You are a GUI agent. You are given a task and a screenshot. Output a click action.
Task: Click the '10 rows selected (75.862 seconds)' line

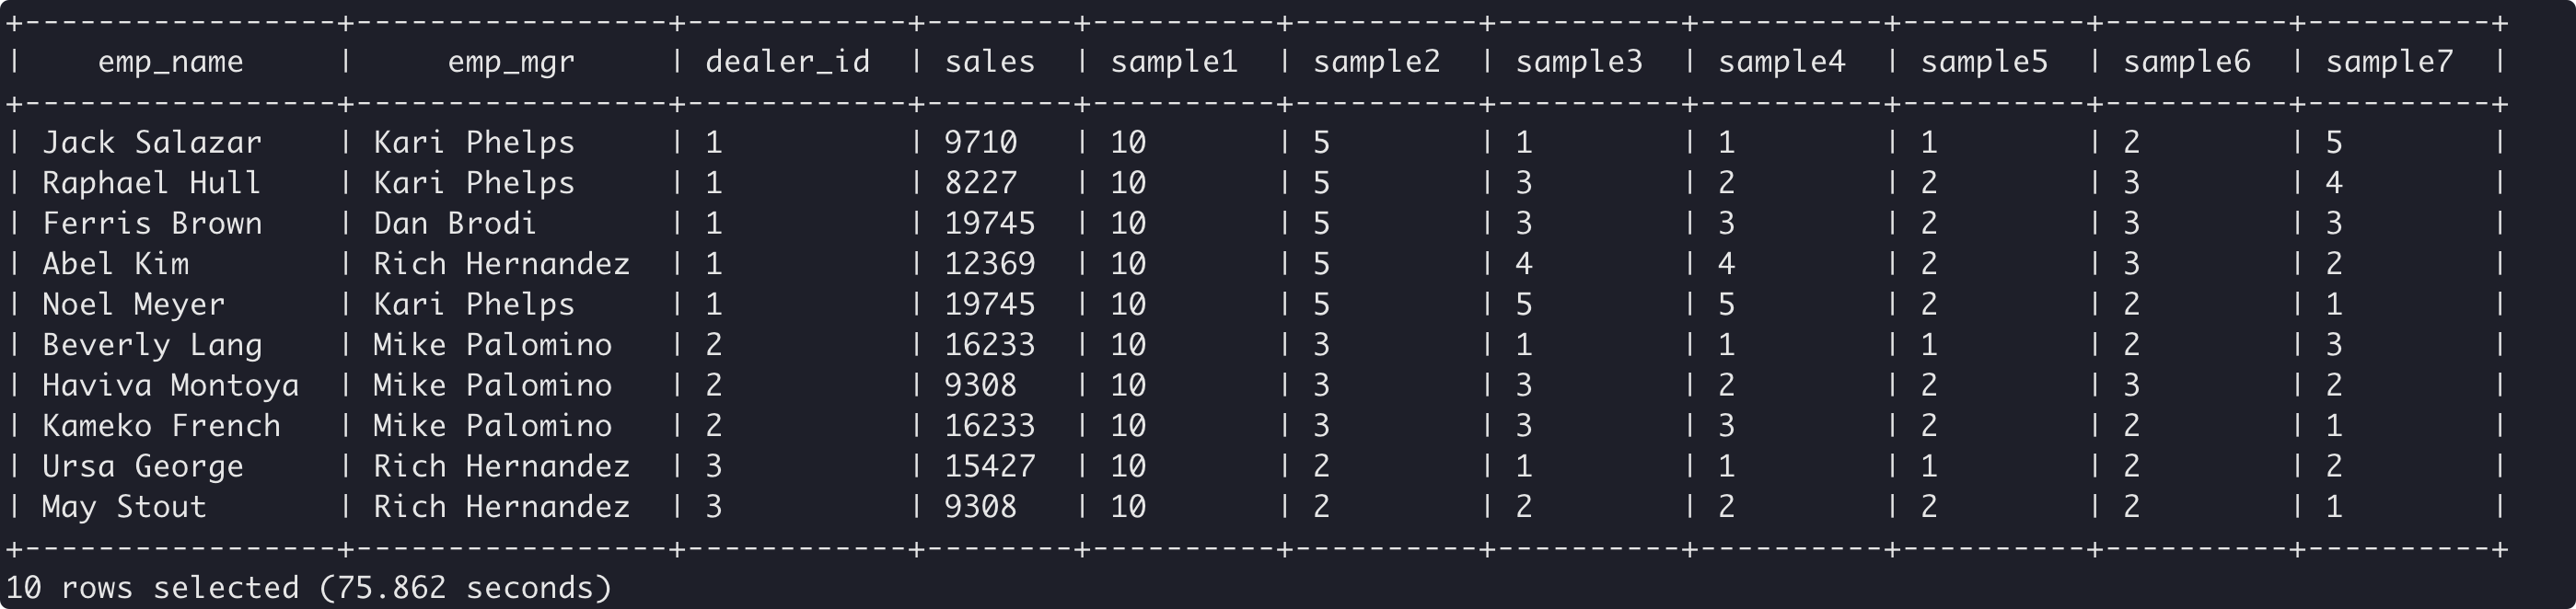(308, 587)
